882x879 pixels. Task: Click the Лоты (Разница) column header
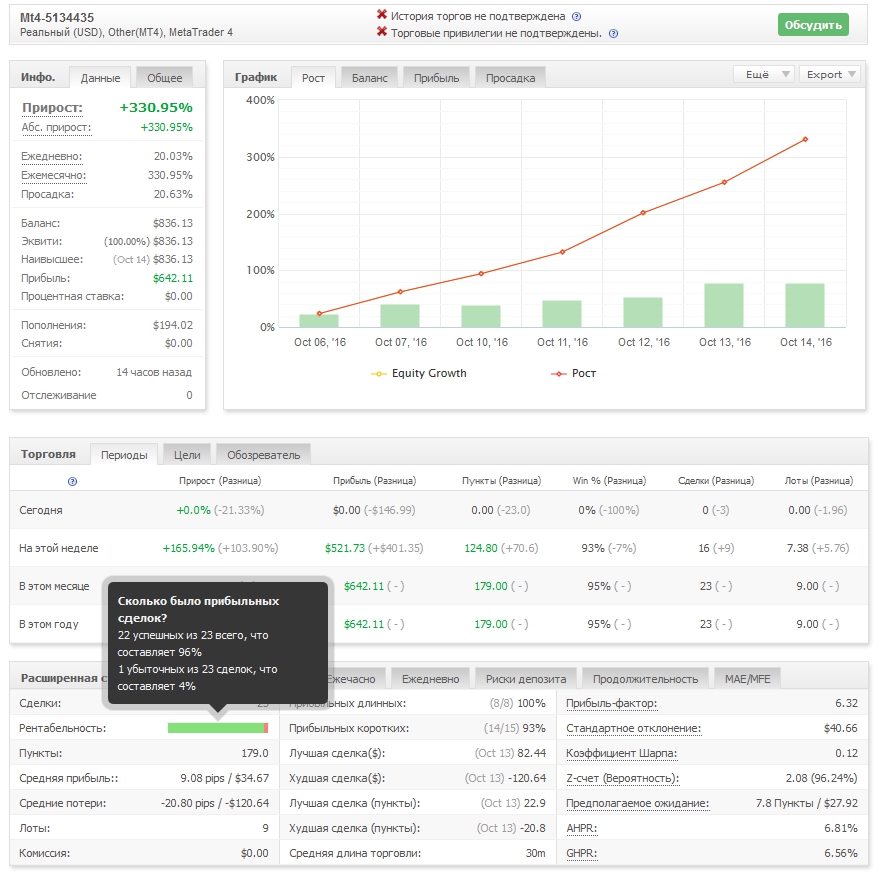pyautogui.click(x=818, y=481)
